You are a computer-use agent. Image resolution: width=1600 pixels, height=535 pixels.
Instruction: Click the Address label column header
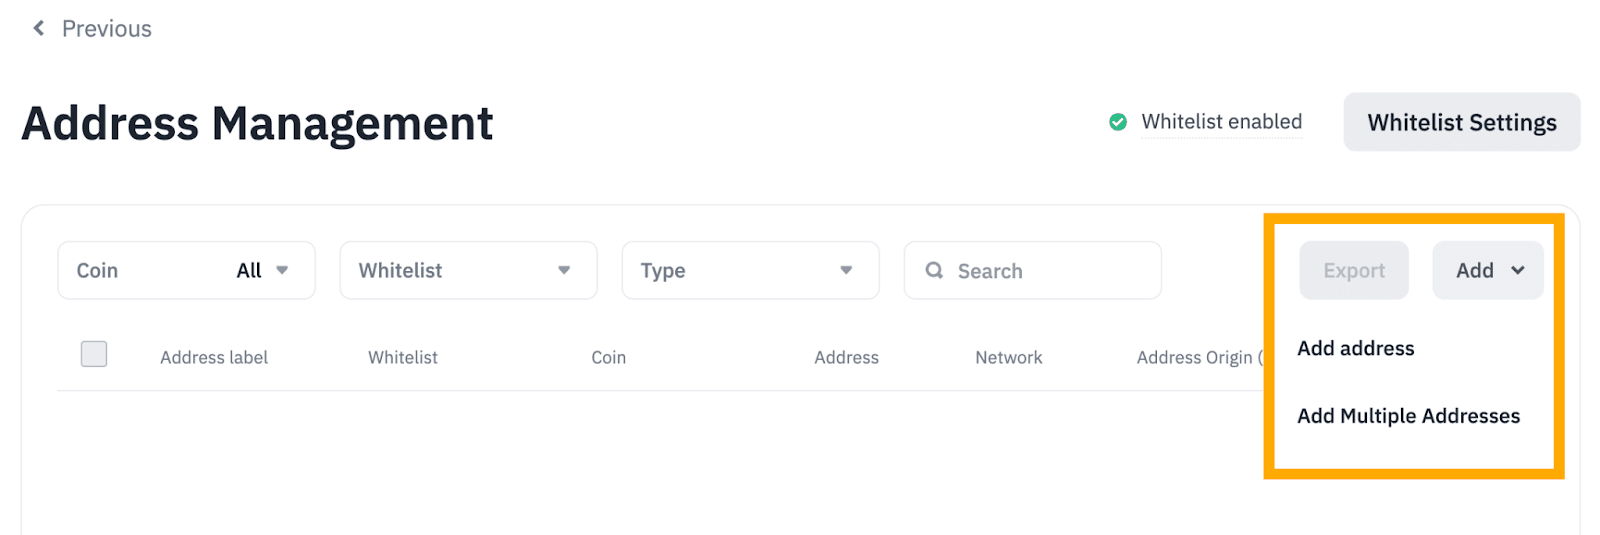(x=214, y=357)
